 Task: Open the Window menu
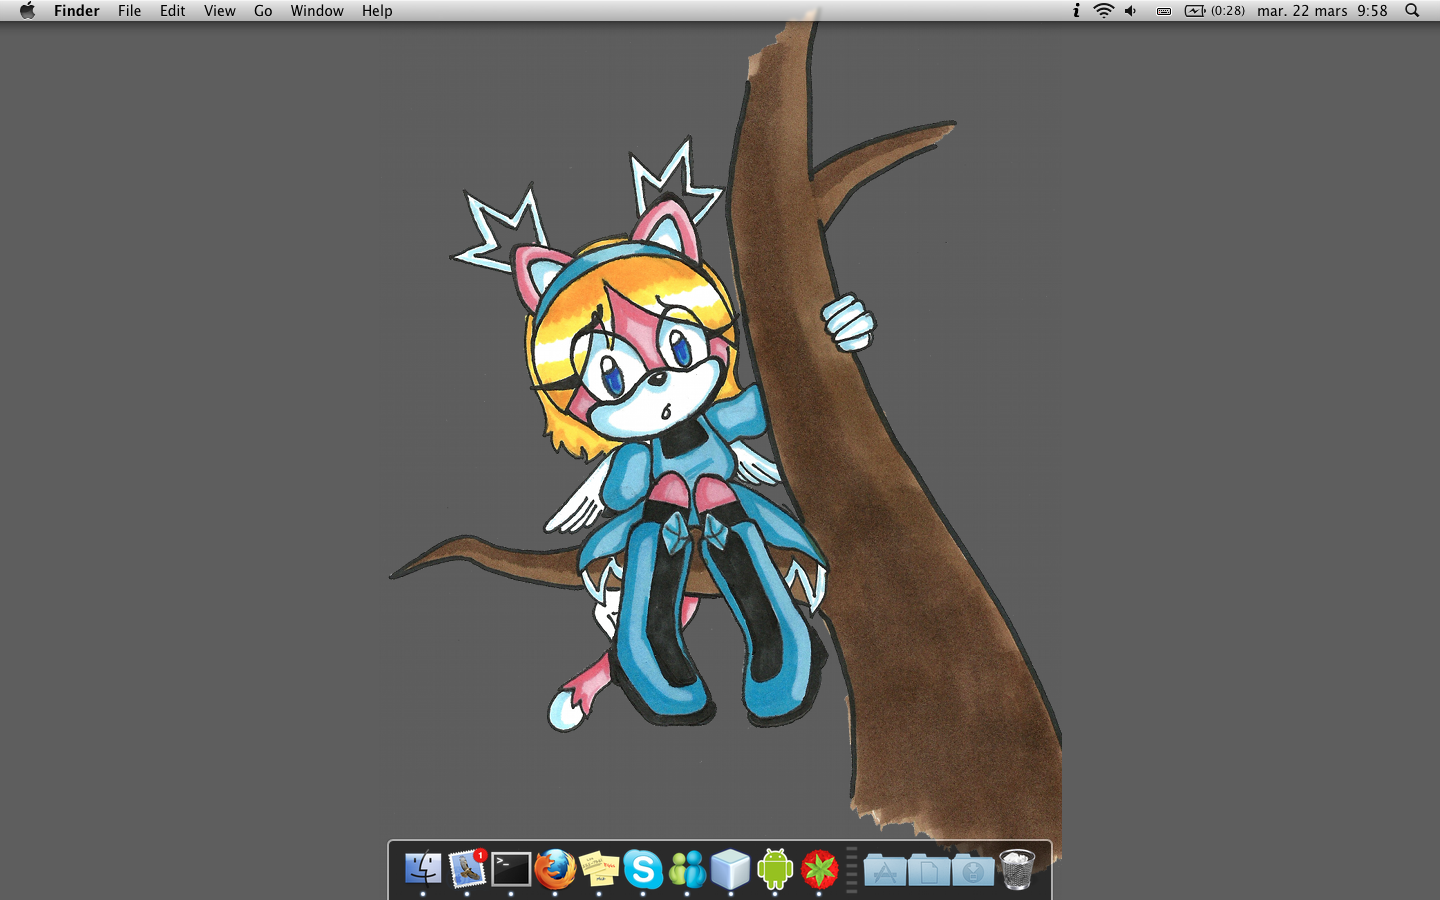pyautogui.click(x=317, y=11)
